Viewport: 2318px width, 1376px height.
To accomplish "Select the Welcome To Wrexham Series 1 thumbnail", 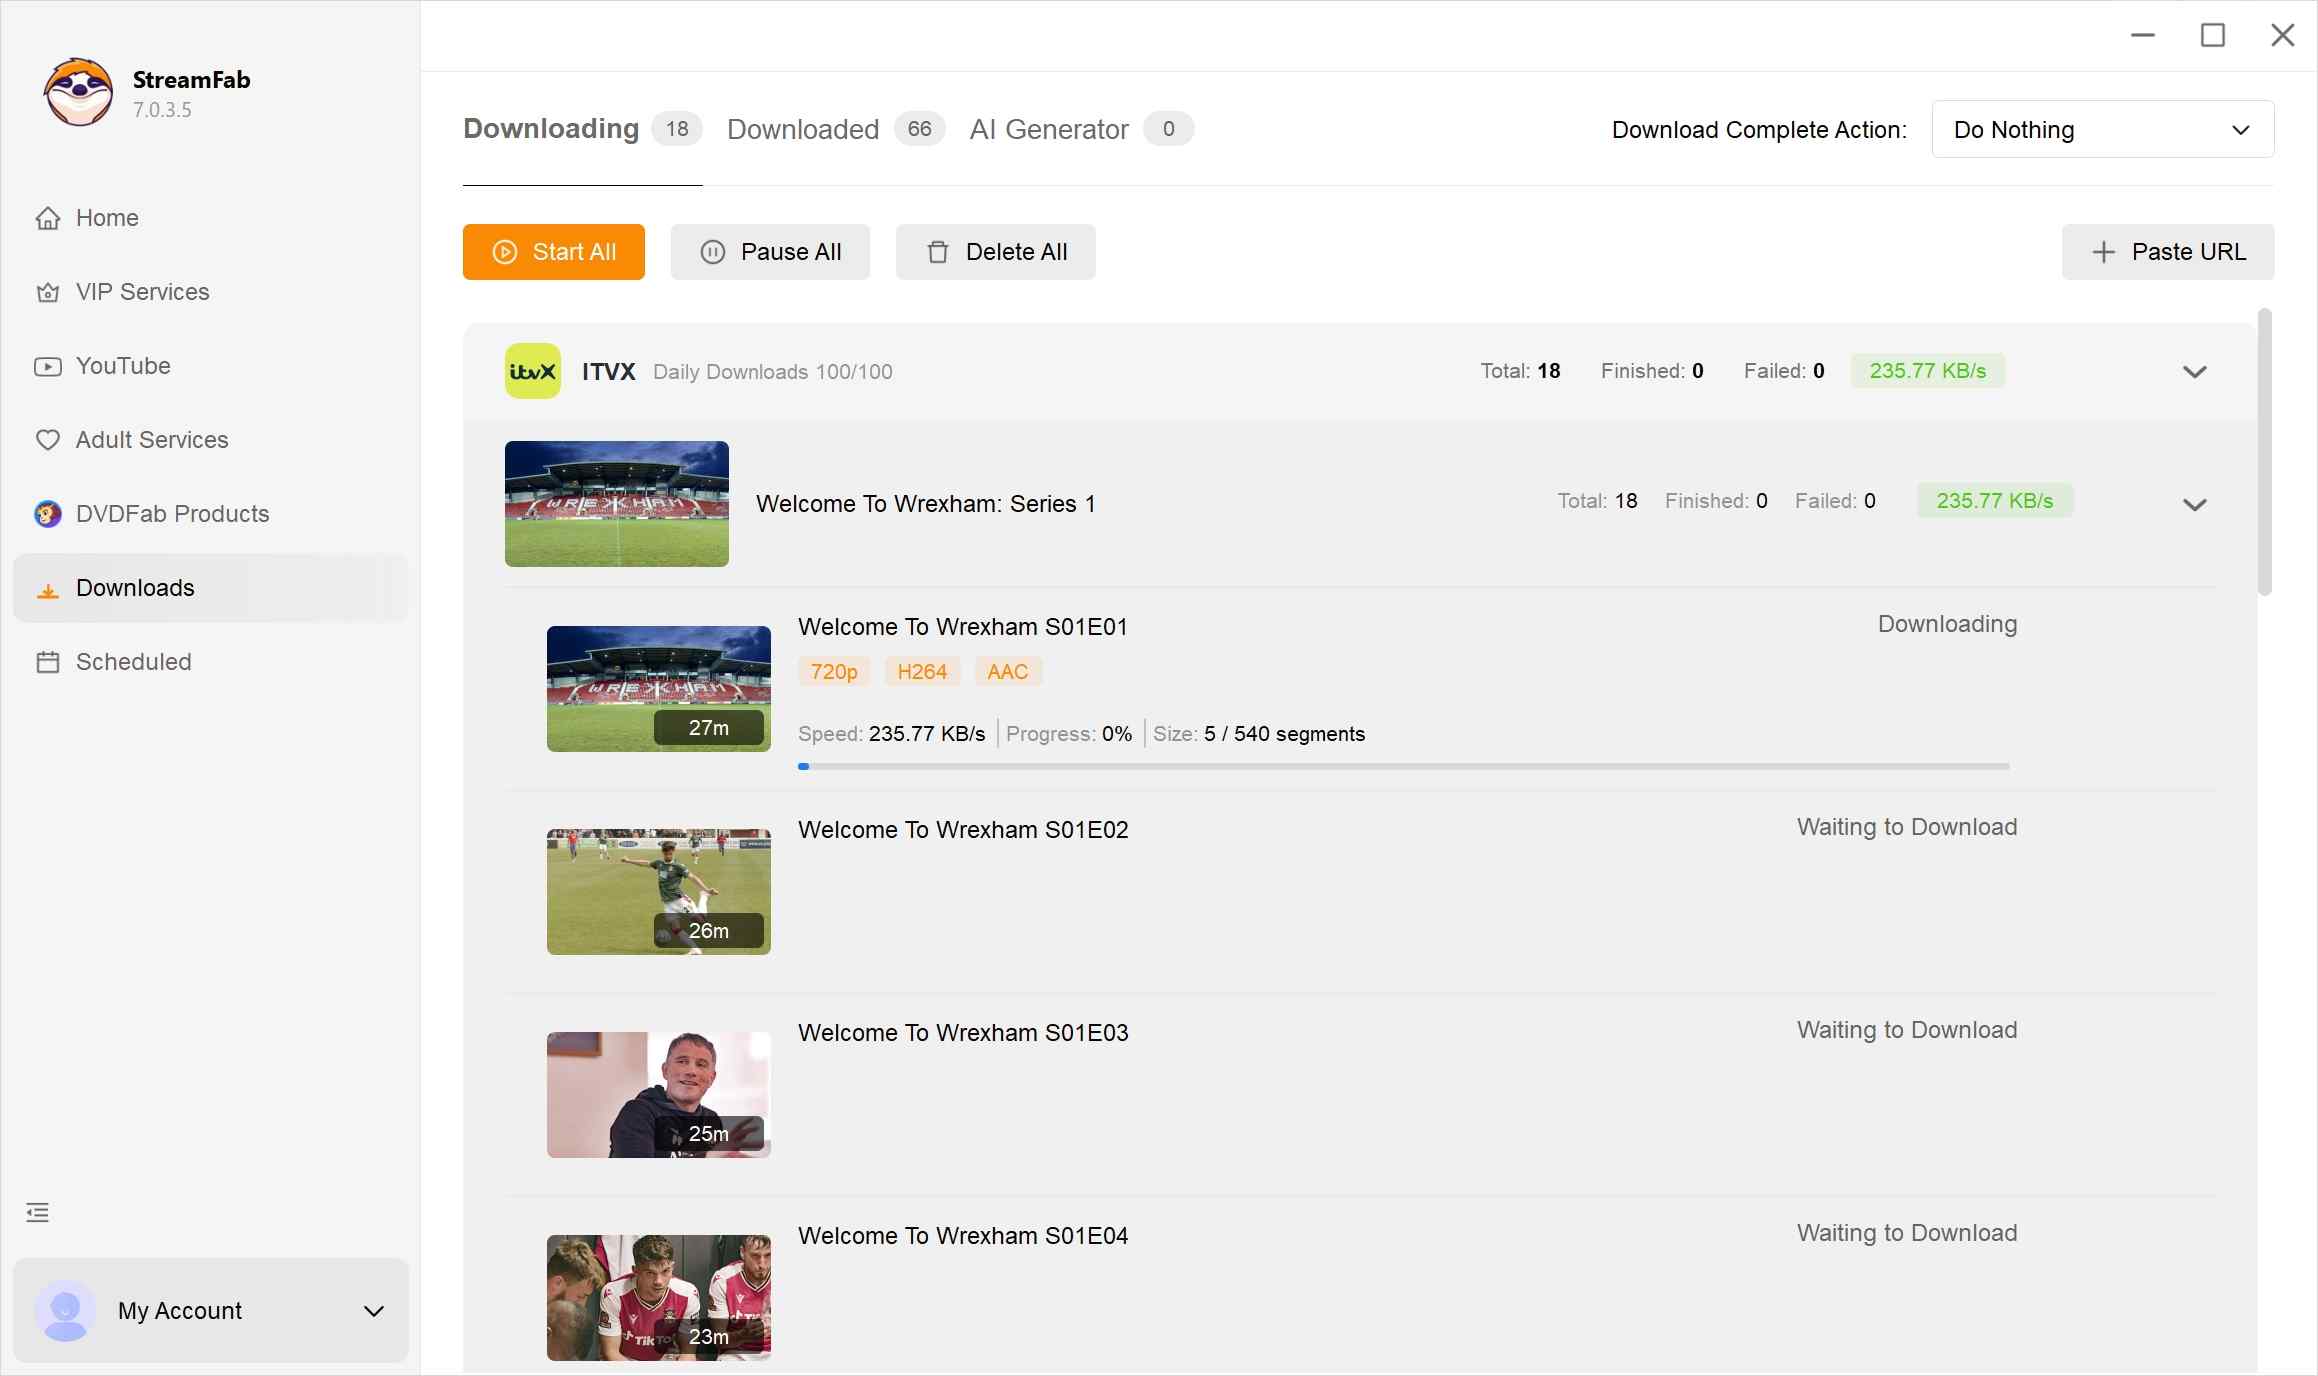I will coord(617,504).
